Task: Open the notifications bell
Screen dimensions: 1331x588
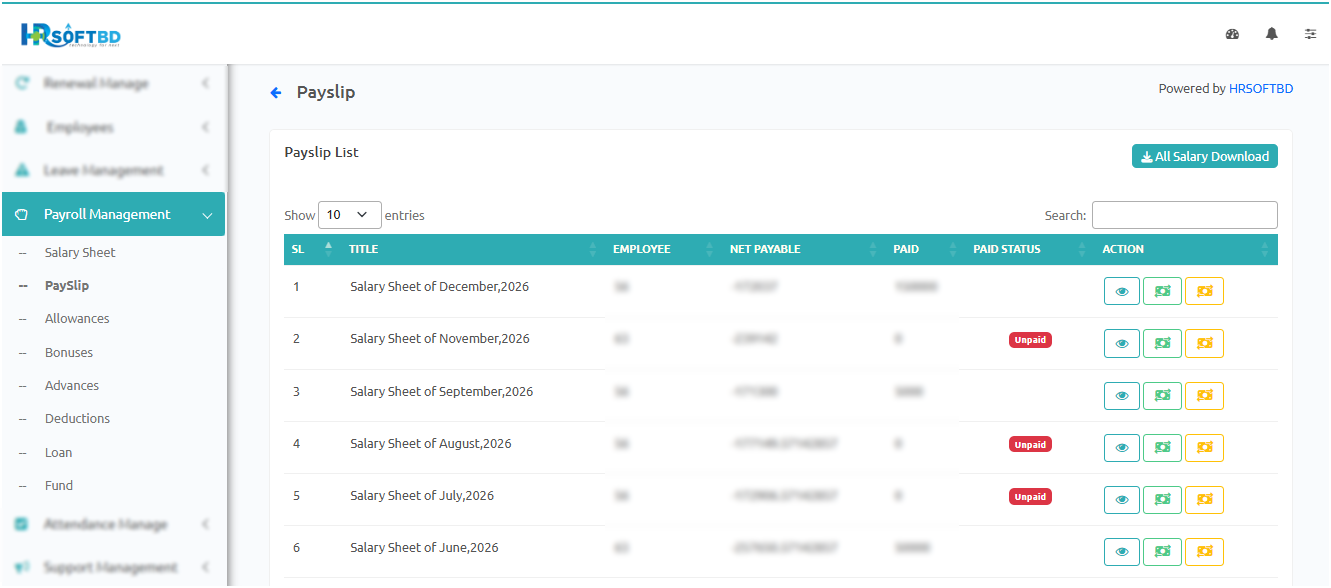Action: (x=1271, y=34)
